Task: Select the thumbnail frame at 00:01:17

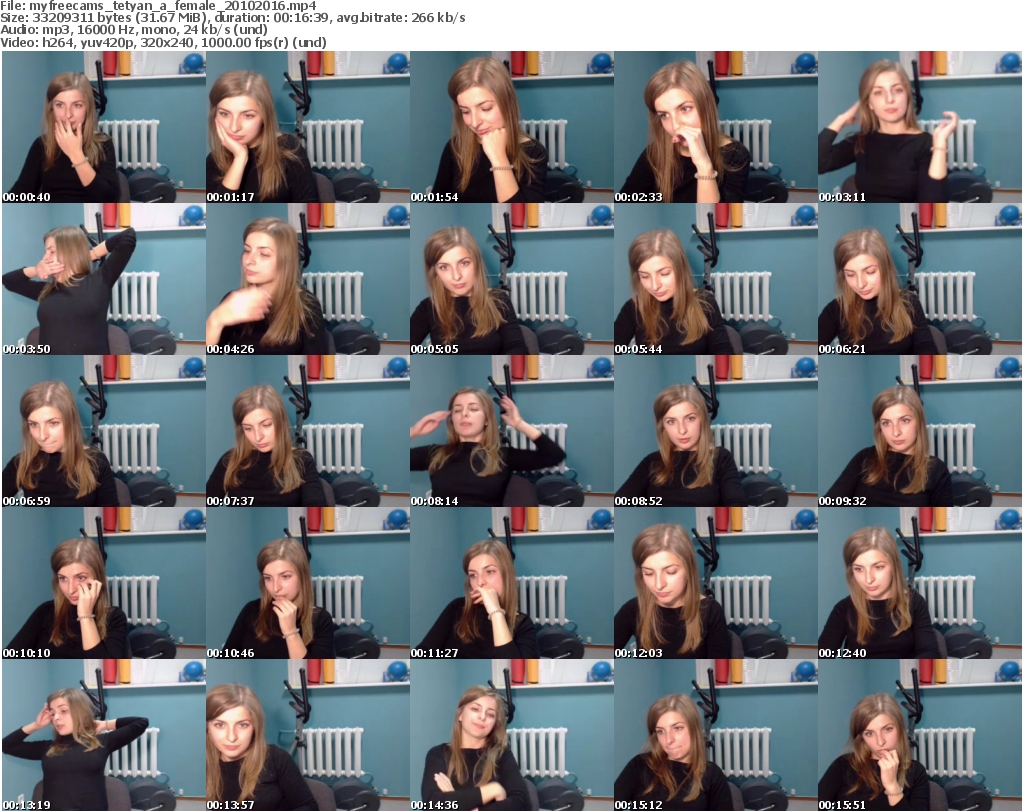Action: (308, 127)
